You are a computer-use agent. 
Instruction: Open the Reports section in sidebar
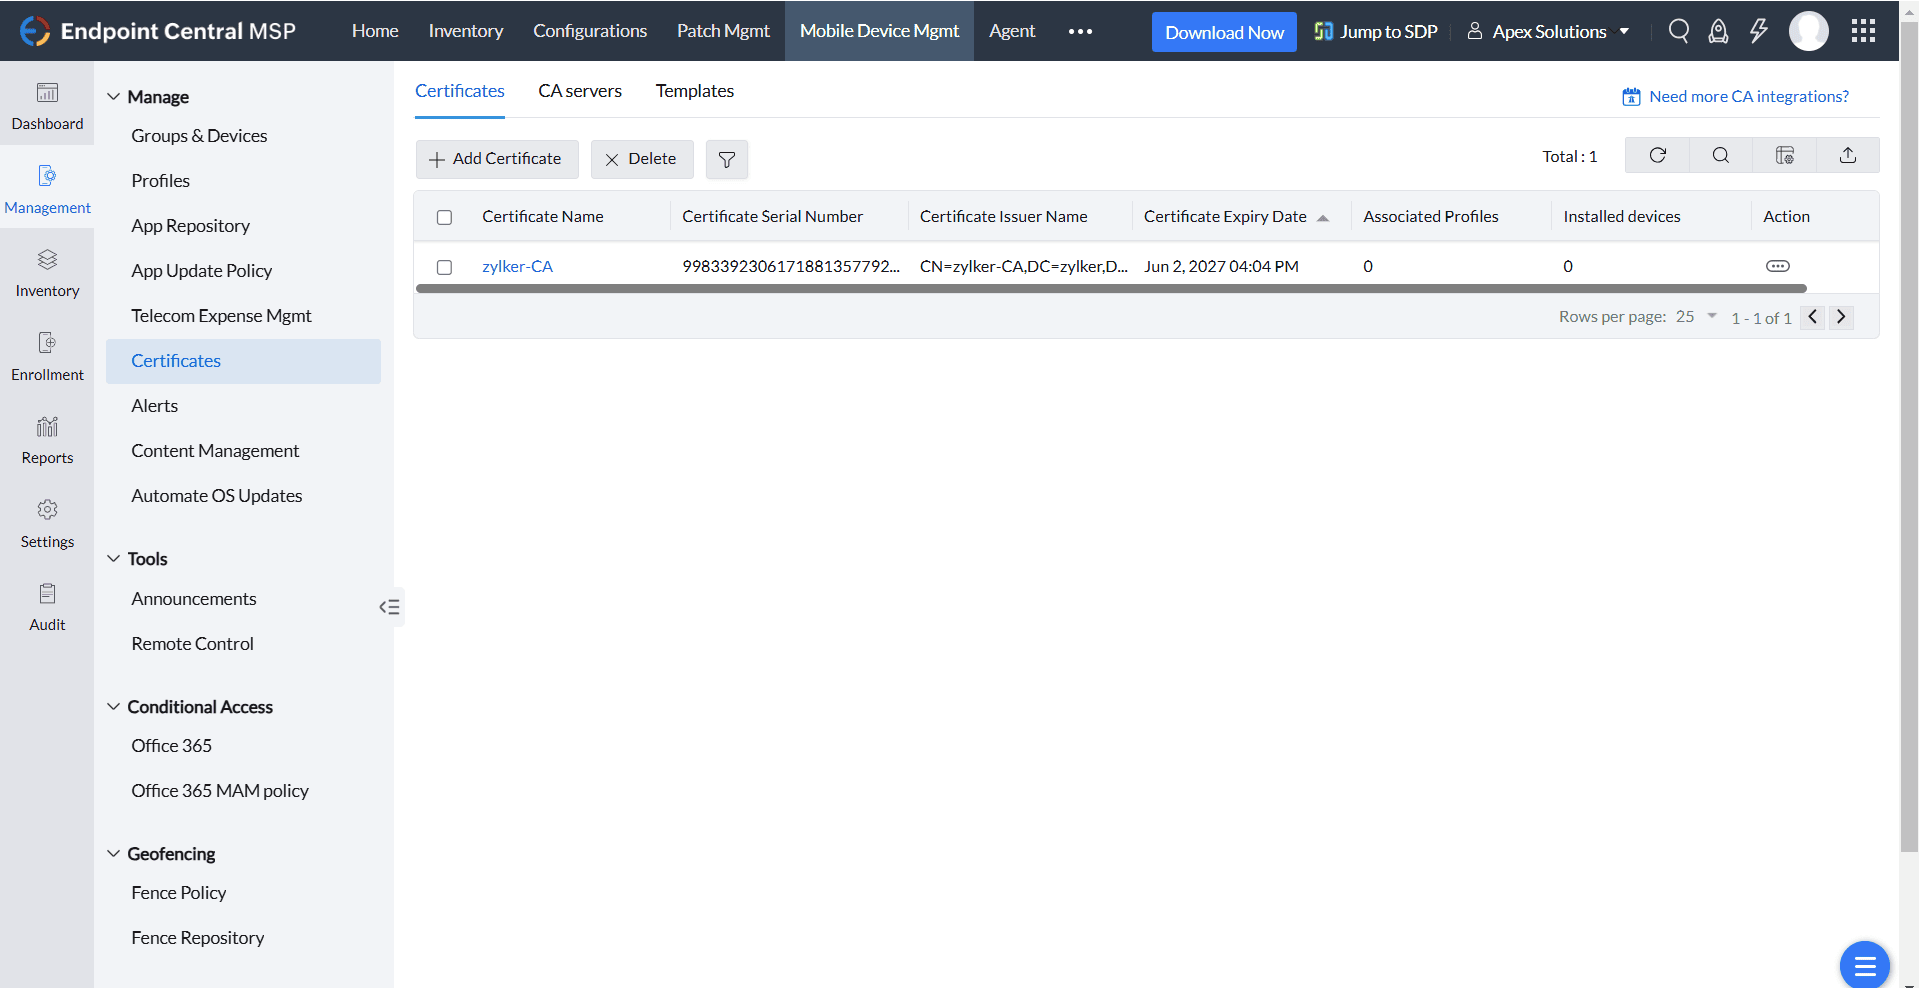click(x=47, y=440)
